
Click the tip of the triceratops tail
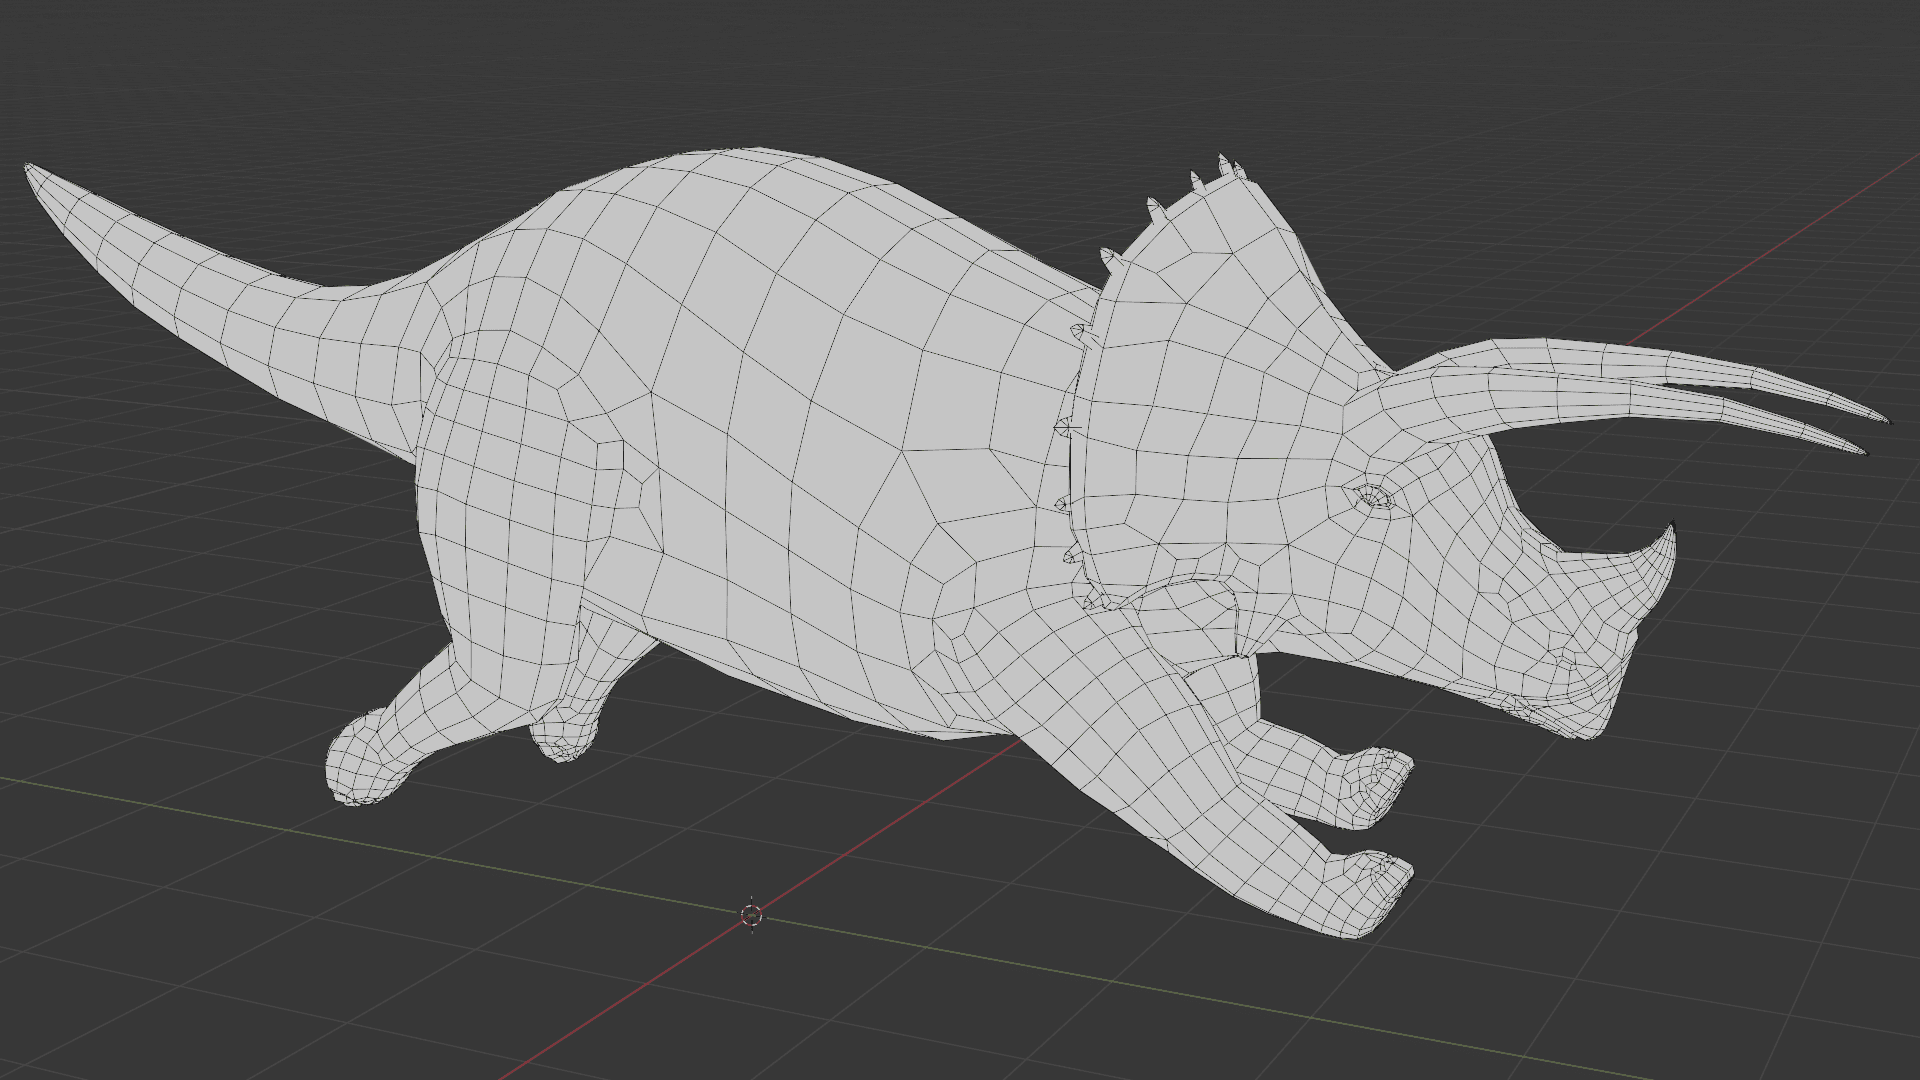30,168
